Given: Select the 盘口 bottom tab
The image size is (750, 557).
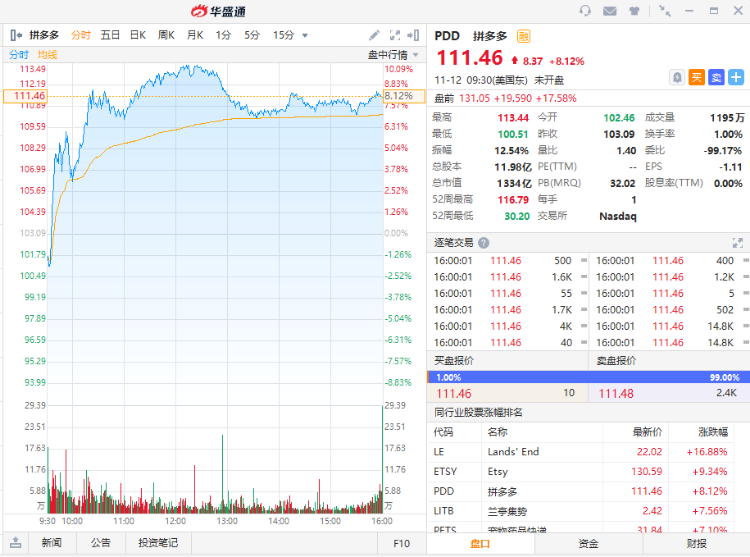Looking at the screenshot, I should (x=480, y=544).
